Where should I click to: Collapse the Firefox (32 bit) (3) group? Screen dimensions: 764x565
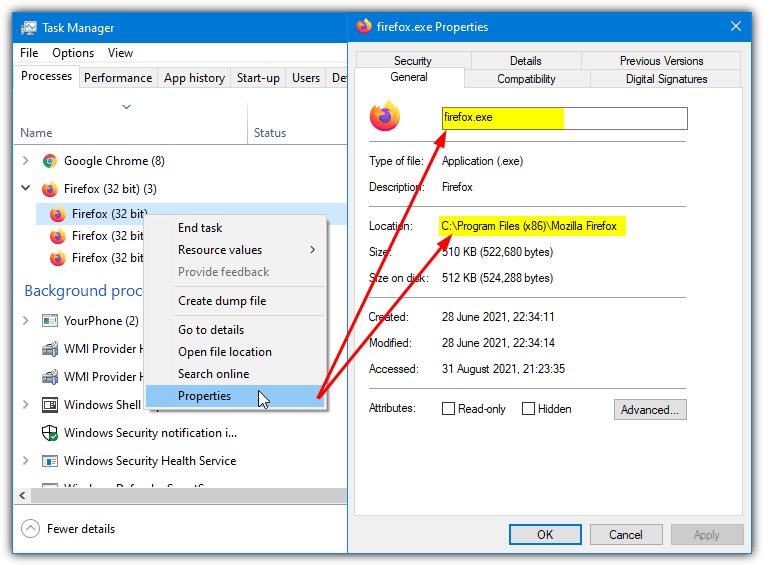pyautogui.click(x=26, y=188)
